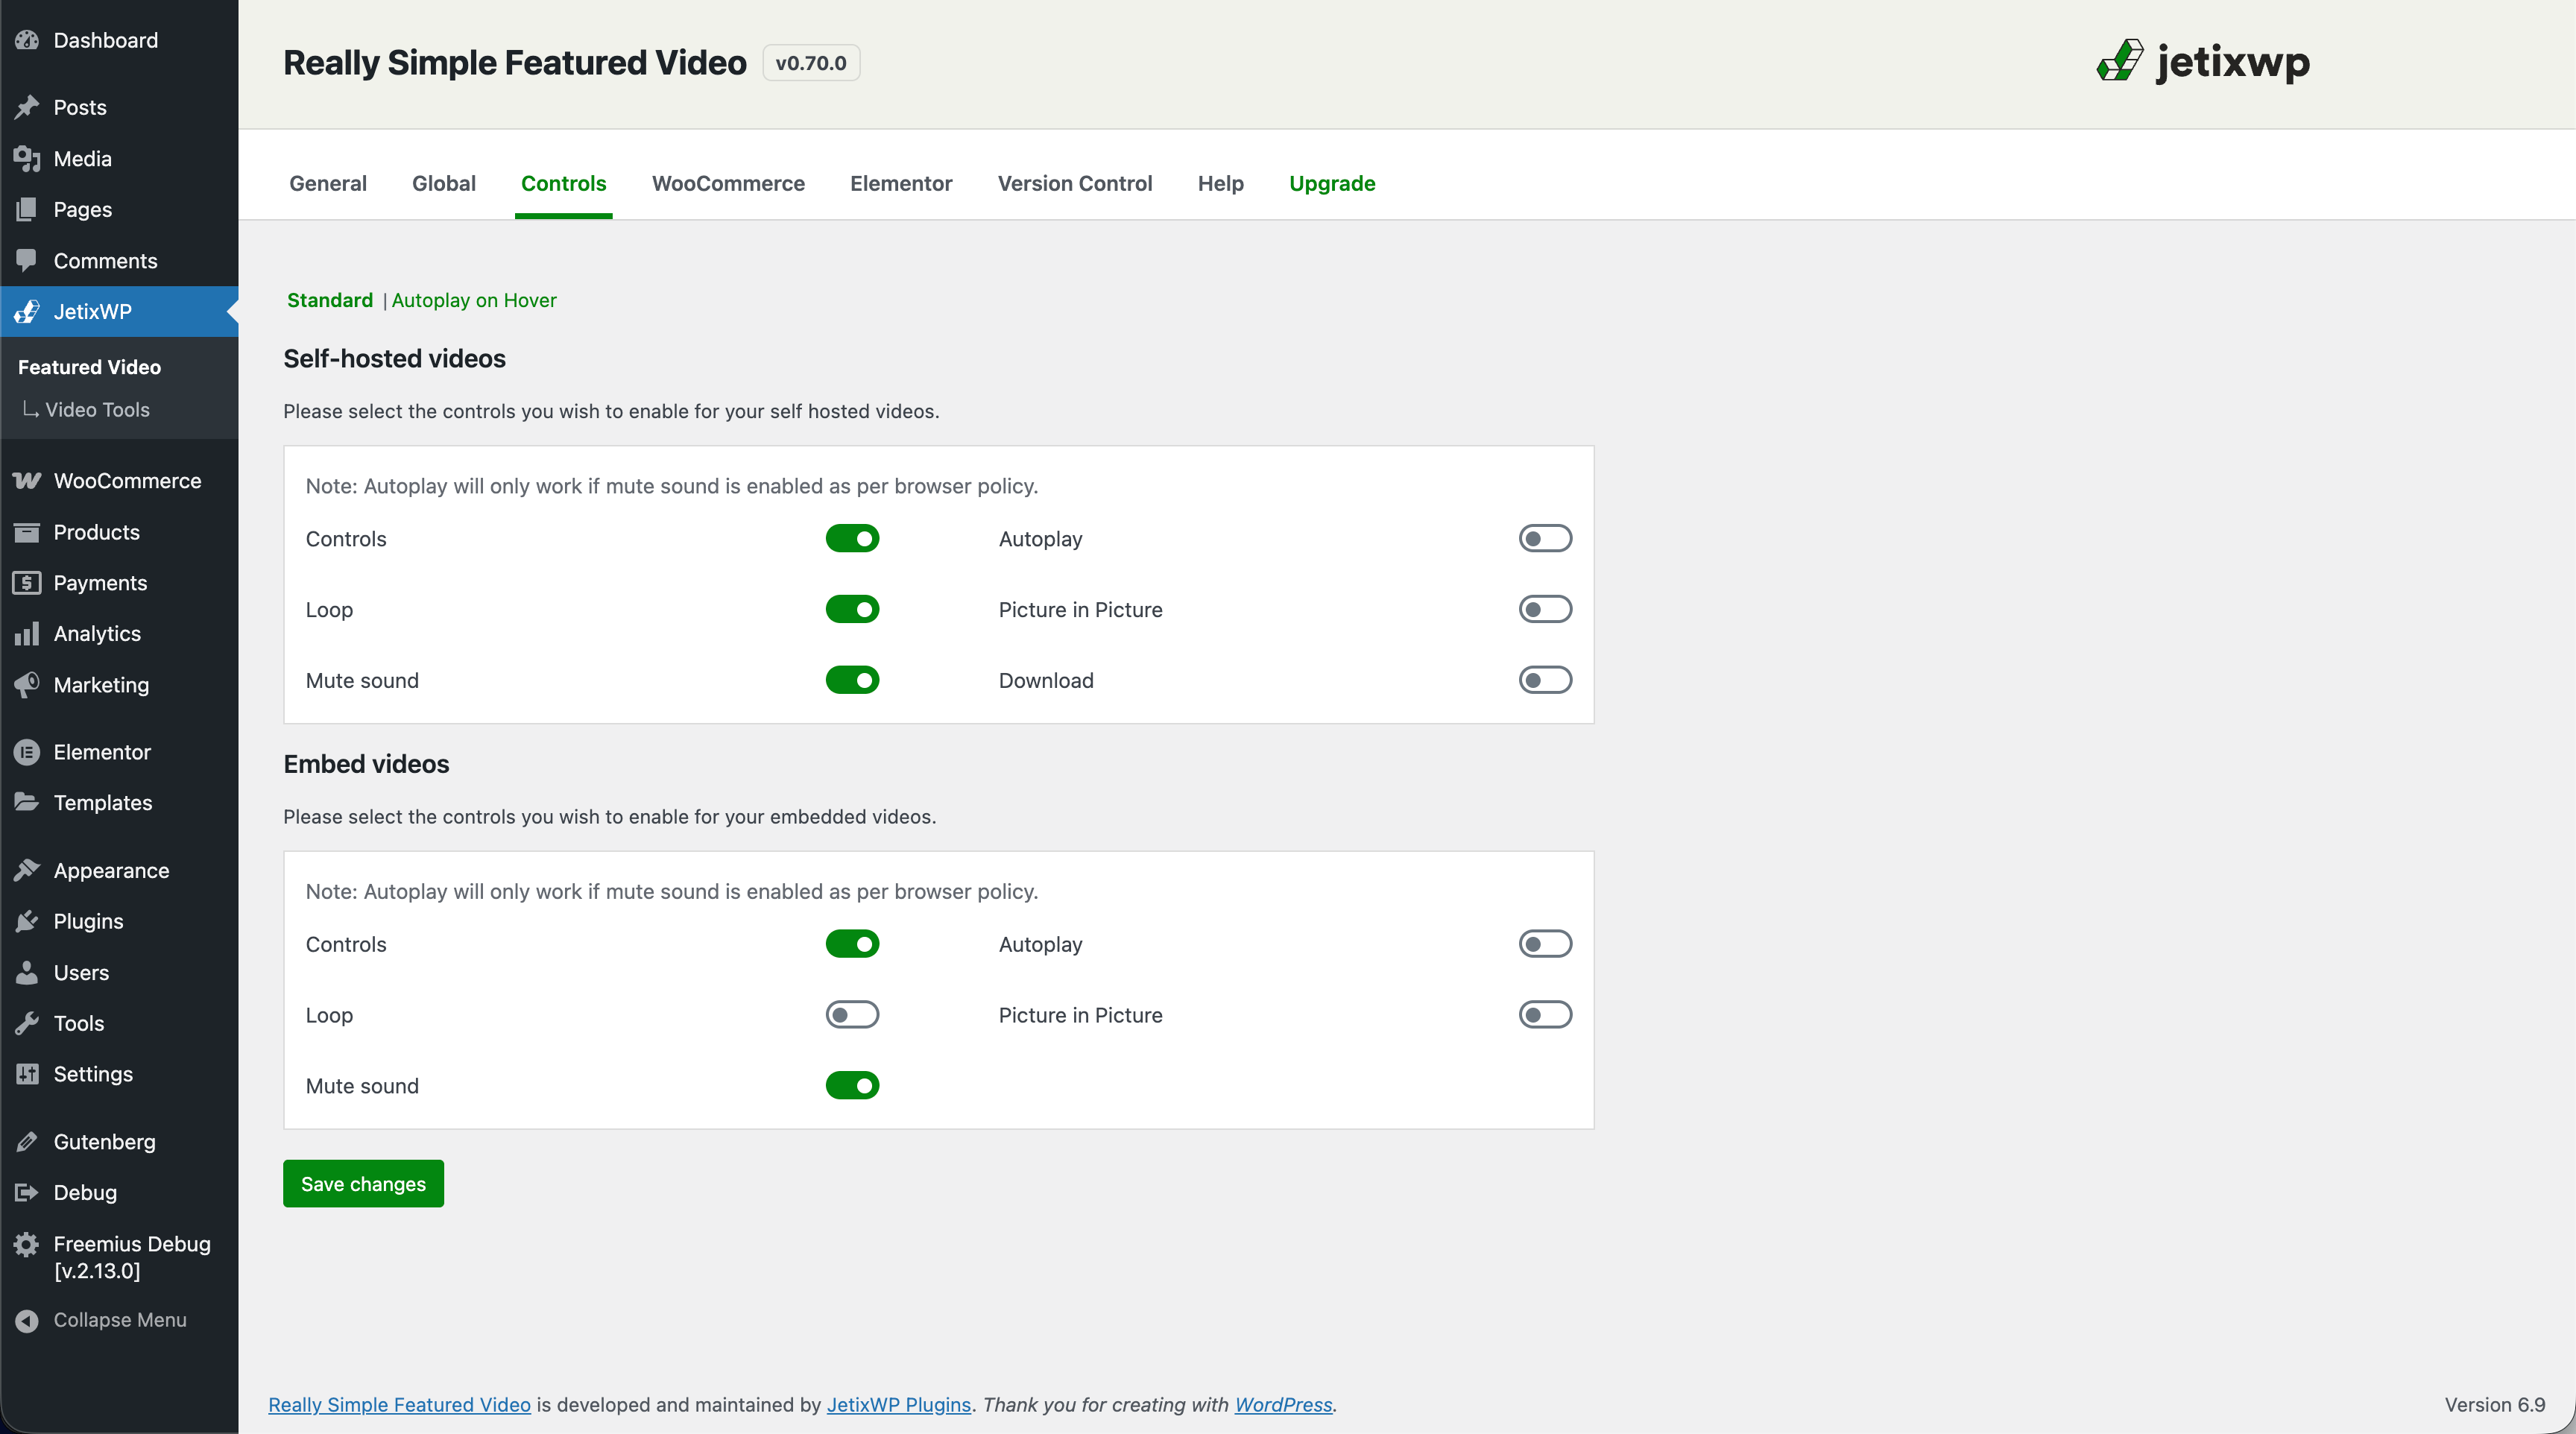Switch to the Version Control tab
This screenshot has height=1434, width=2576.
(1074, 183)
